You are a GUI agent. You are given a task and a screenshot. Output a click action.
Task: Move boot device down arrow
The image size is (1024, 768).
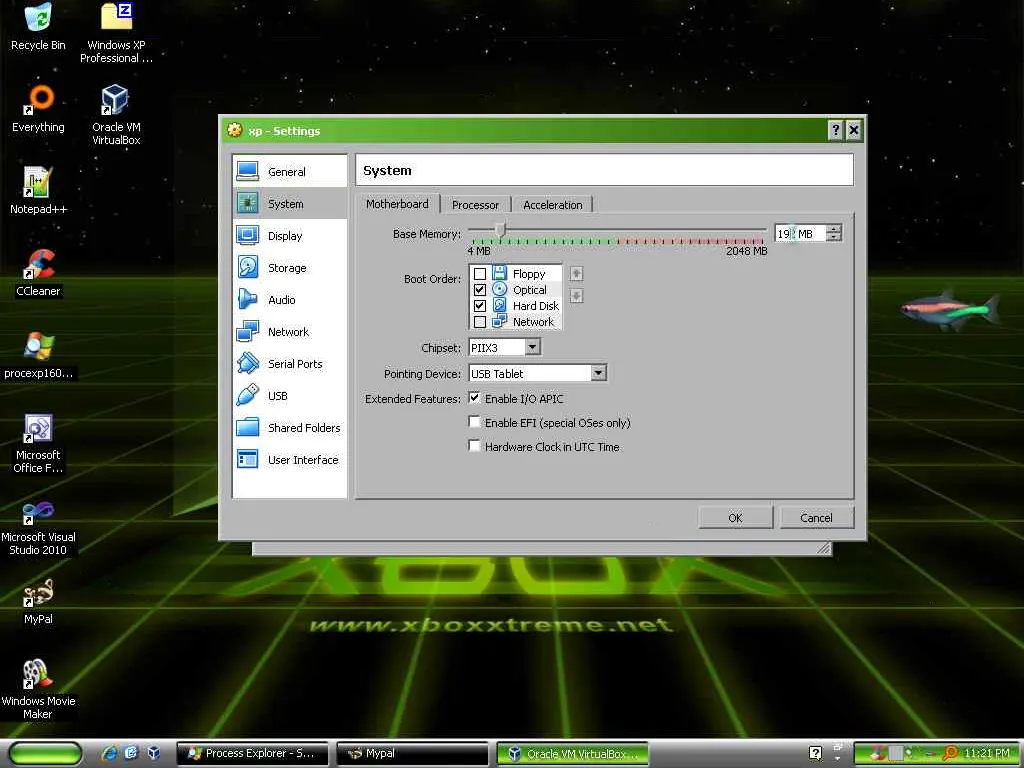576,296
